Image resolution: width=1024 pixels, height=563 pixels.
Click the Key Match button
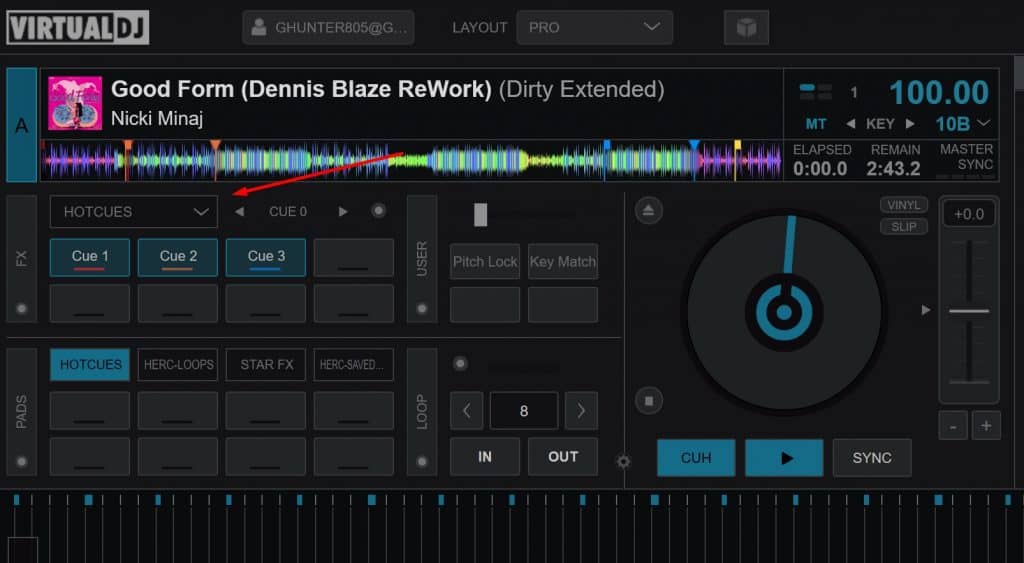(562, 262)
